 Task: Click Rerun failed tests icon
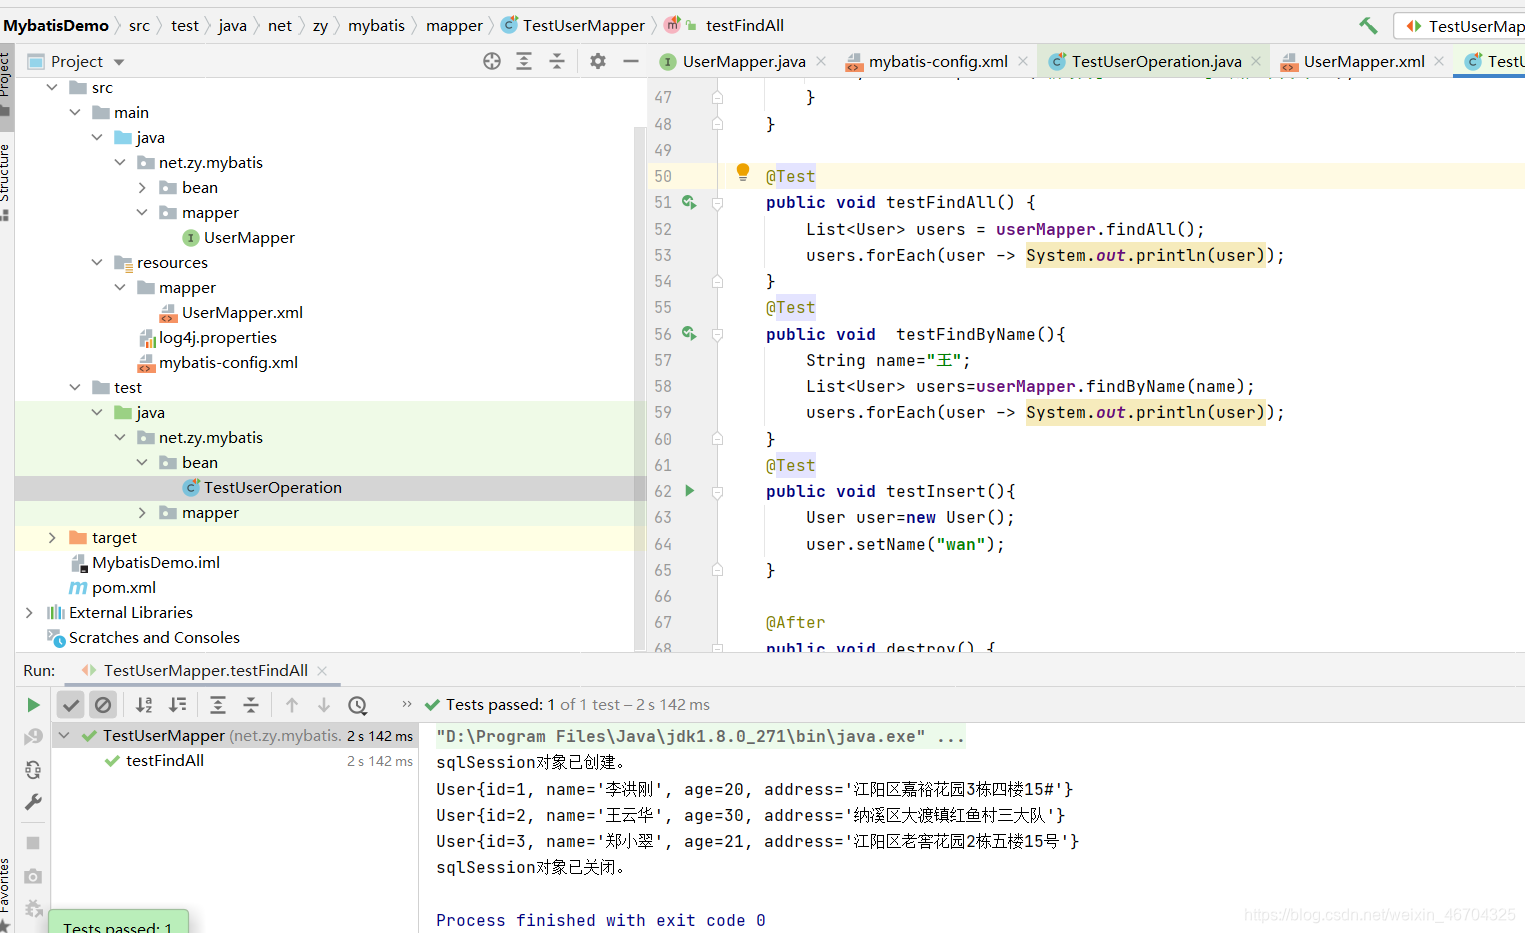click(33, 737)
